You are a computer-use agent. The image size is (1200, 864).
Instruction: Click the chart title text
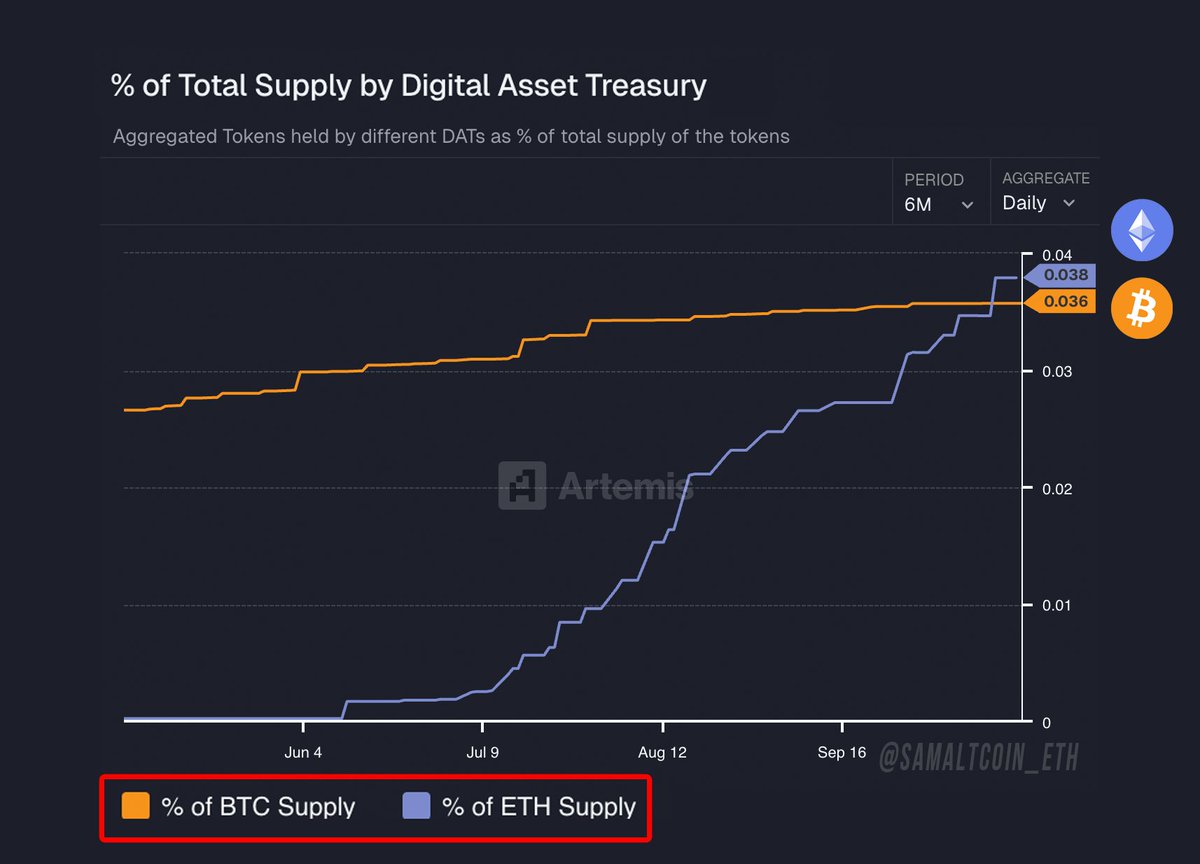[x=409, y=86]
